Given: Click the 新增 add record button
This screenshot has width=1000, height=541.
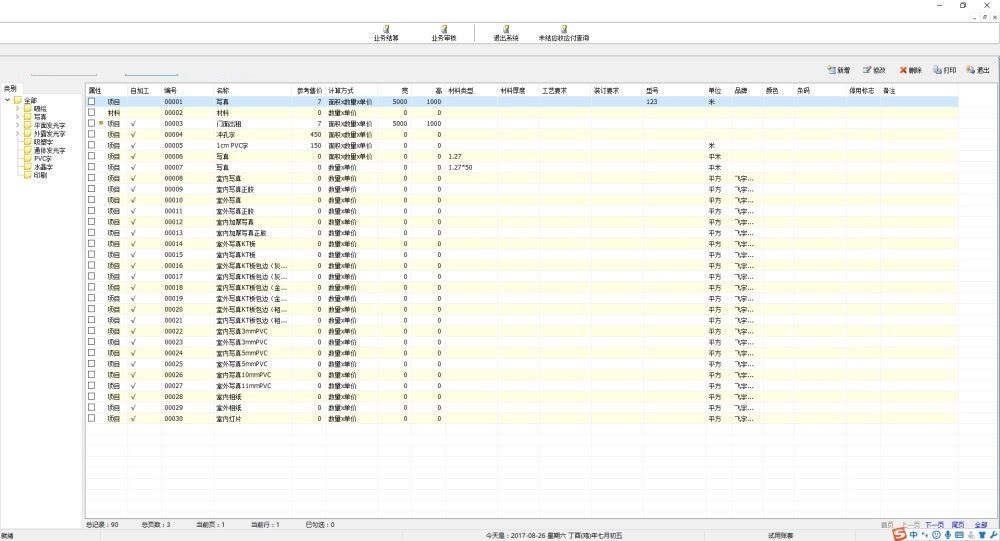Looking at the screenshot, I should point(839,70).
